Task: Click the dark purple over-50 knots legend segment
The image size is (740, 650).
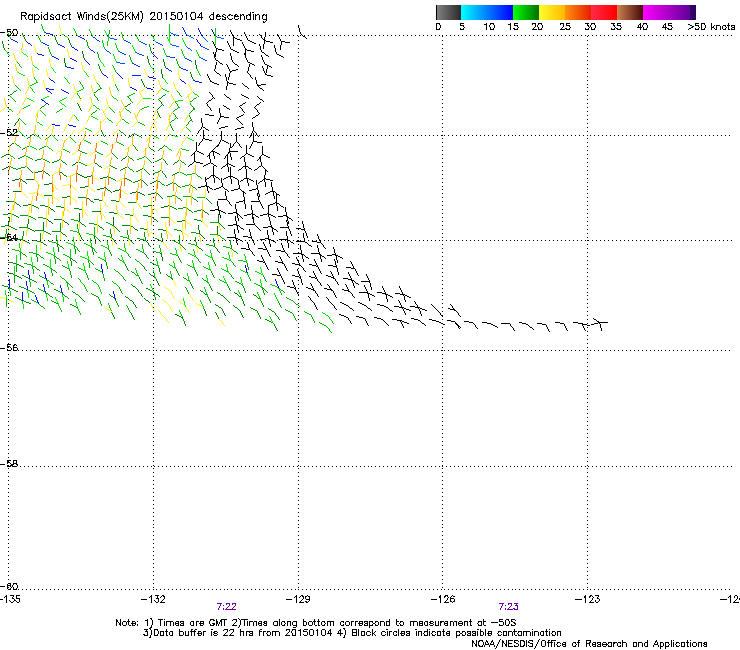Action: tap(693, 12)
